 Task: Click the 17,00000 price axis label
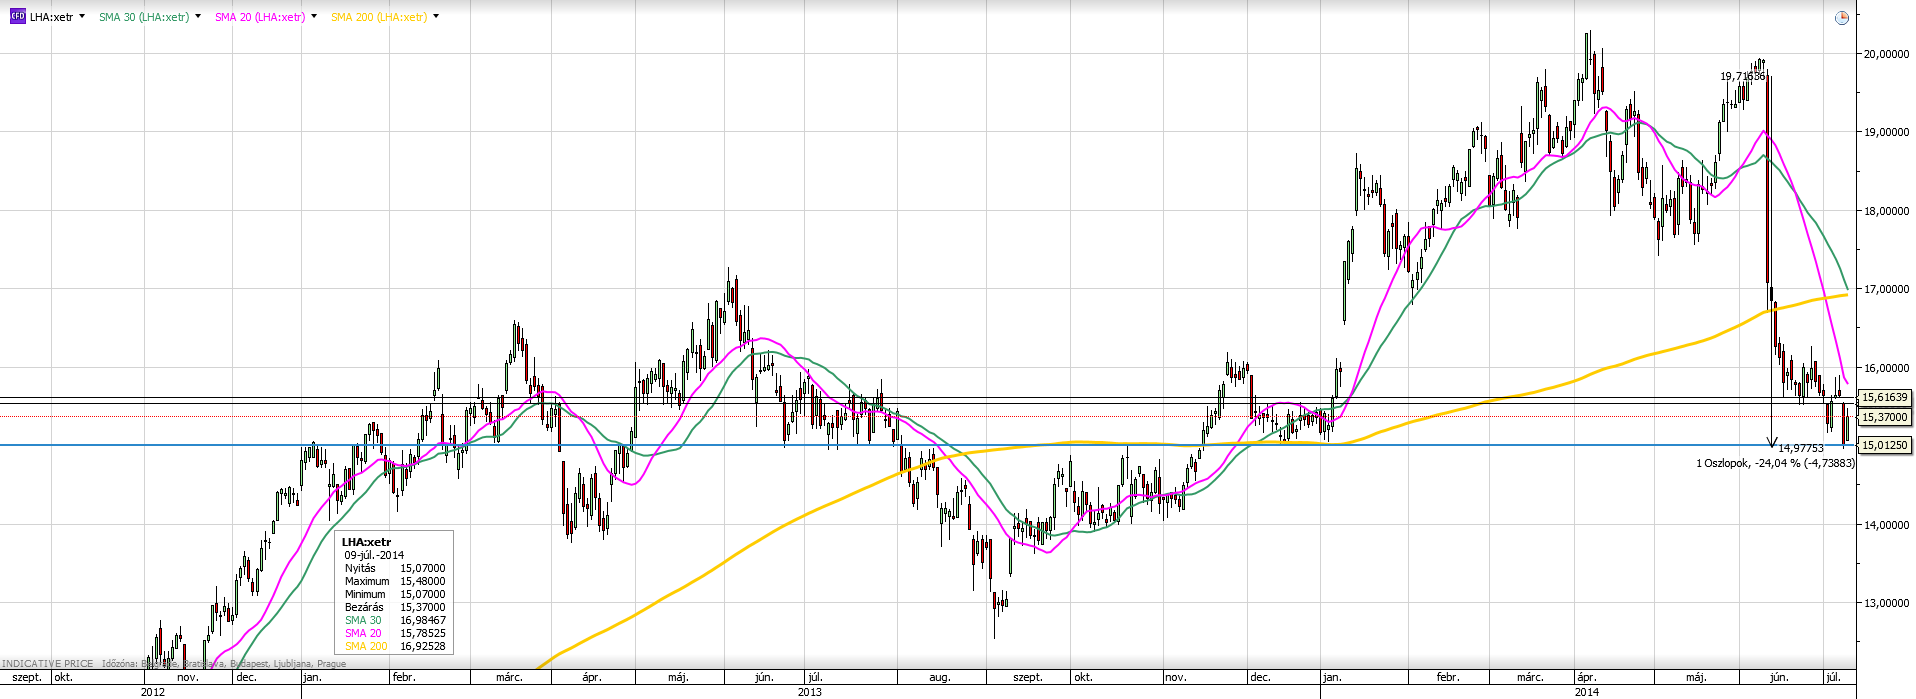(1885, 289)
